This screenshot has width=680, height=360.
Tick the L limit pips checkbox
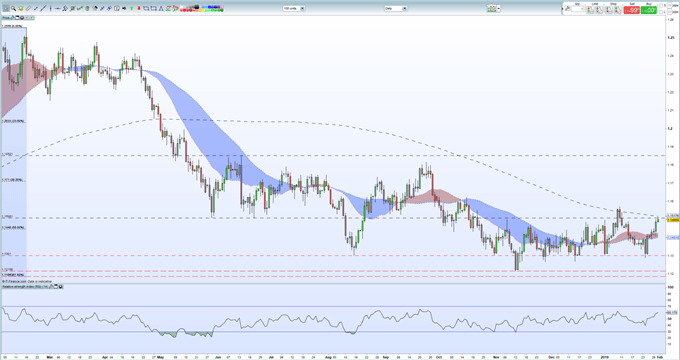click(x=661, y=12)
